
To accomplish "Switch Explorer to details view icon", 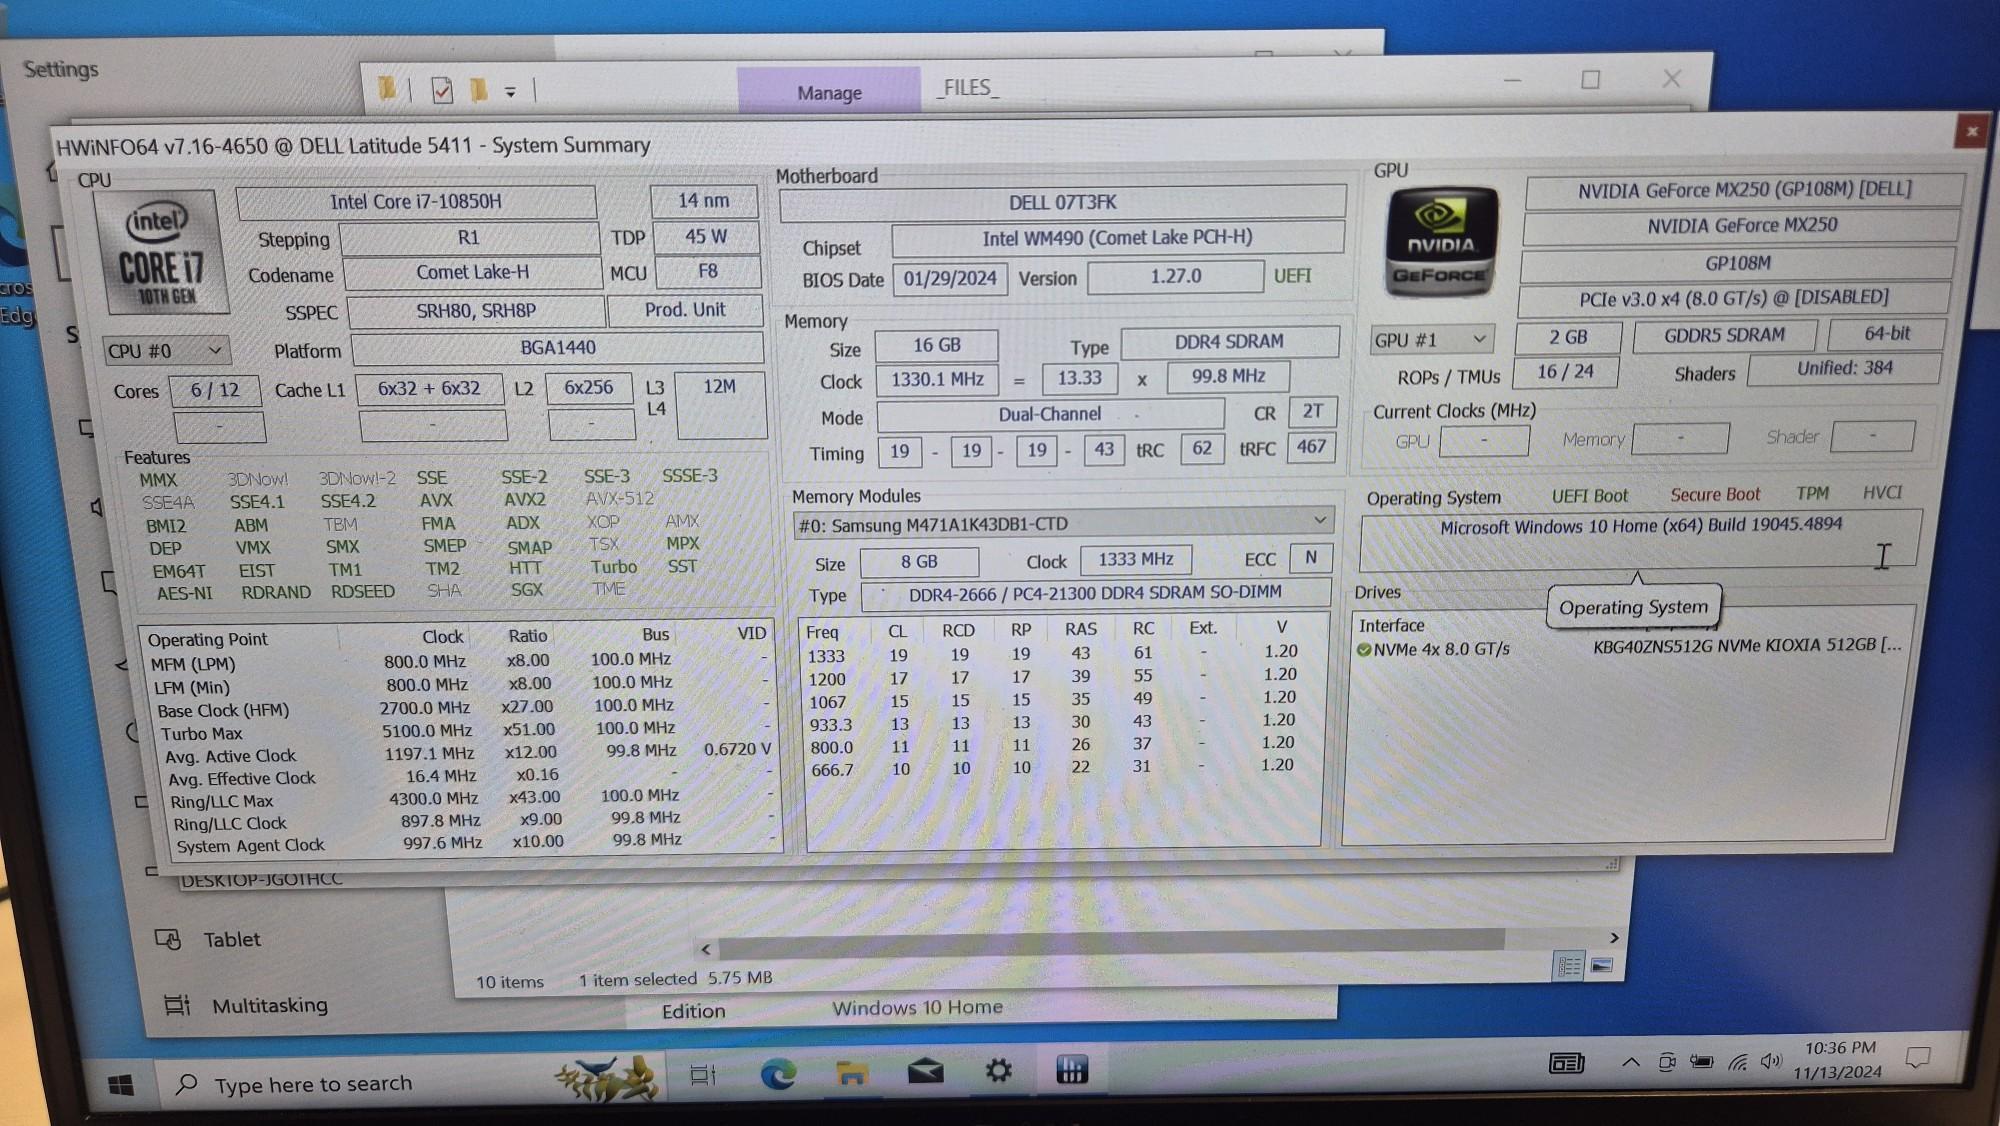I will [1569, 966].
